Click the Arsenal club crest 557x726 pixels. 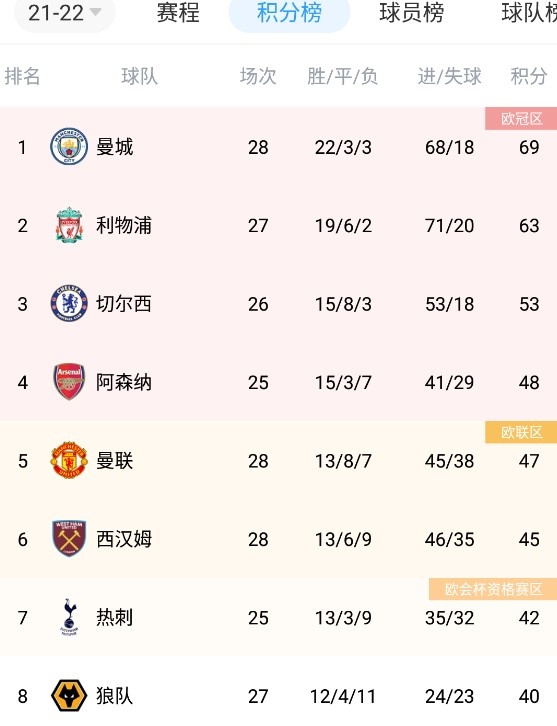click(69, 382)
